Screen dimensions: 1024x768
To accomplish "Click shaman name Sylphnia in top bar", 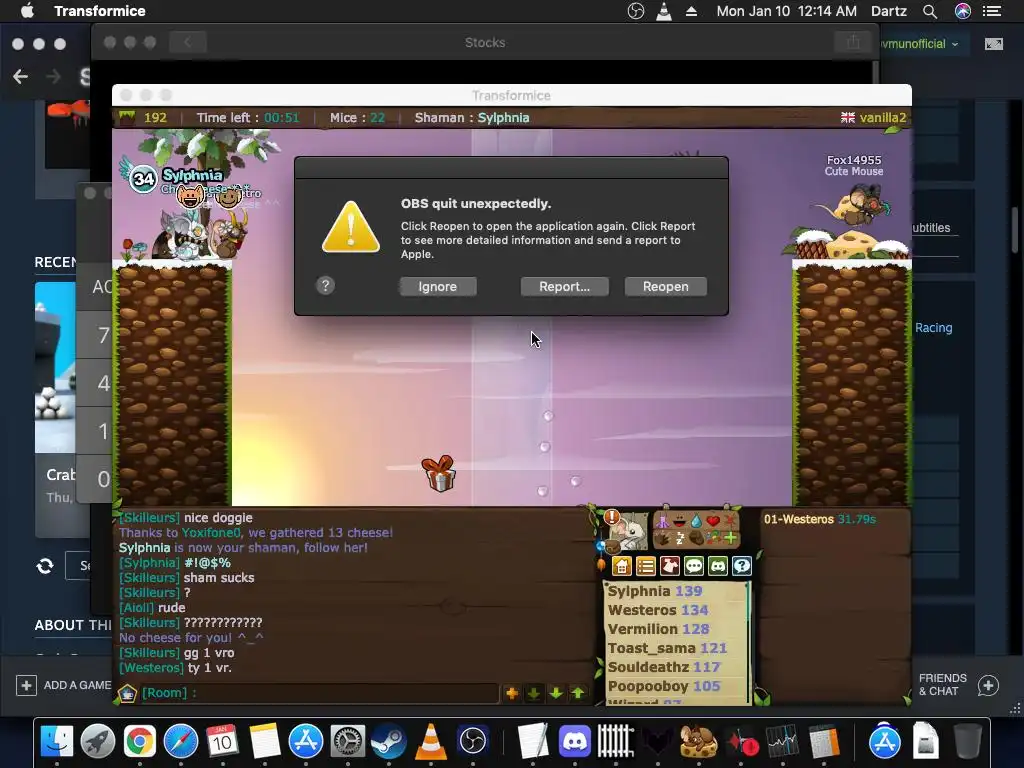I will [x=503, y=118].
